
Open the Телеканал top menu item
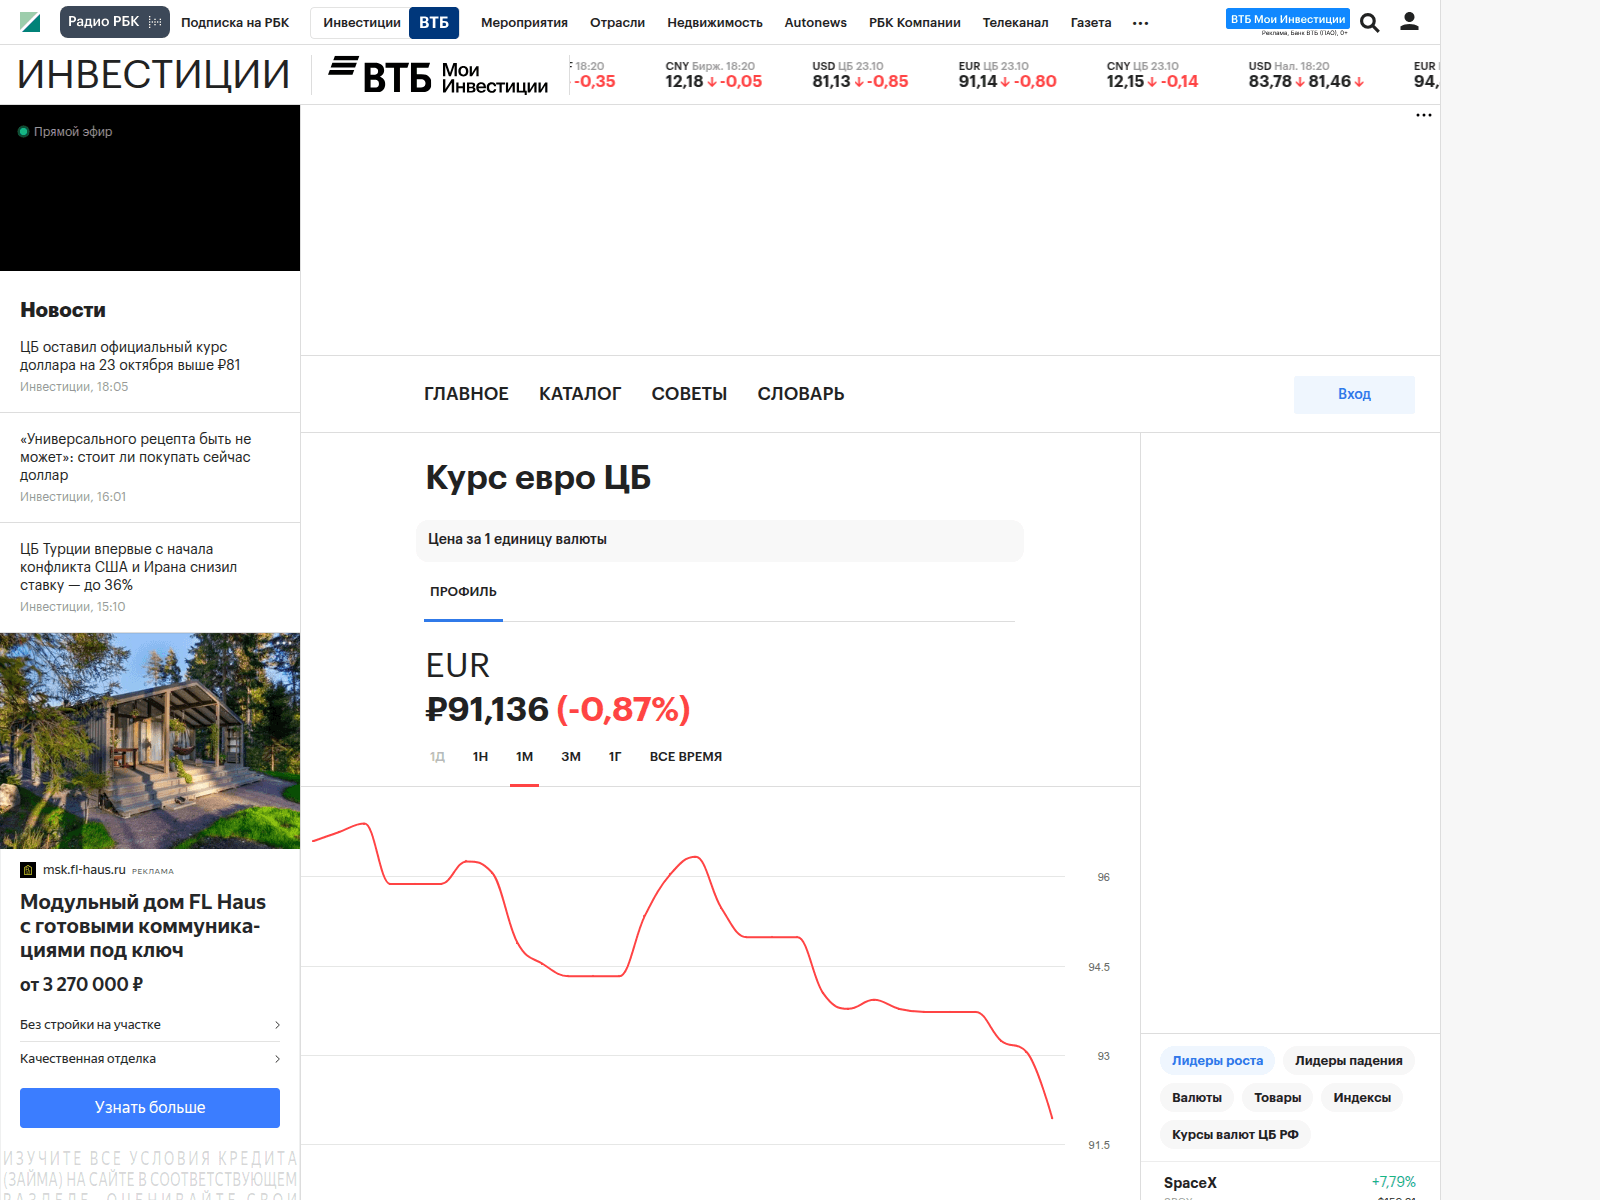[x=1015, y=23]
